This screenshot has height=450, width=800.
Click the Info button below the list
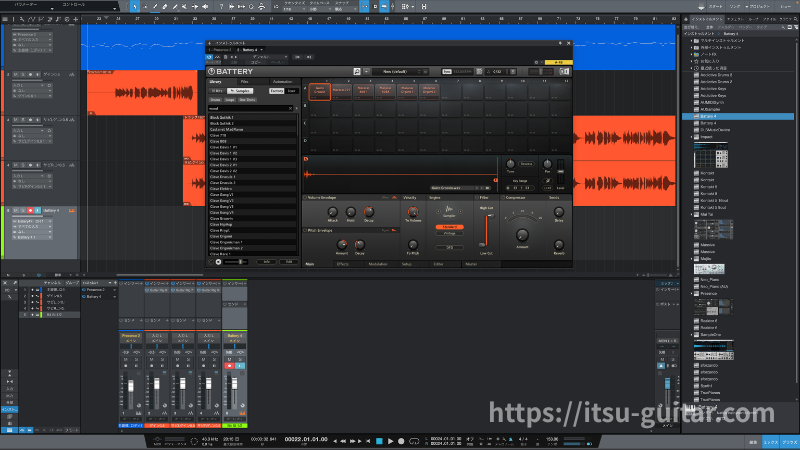(266, 262)
